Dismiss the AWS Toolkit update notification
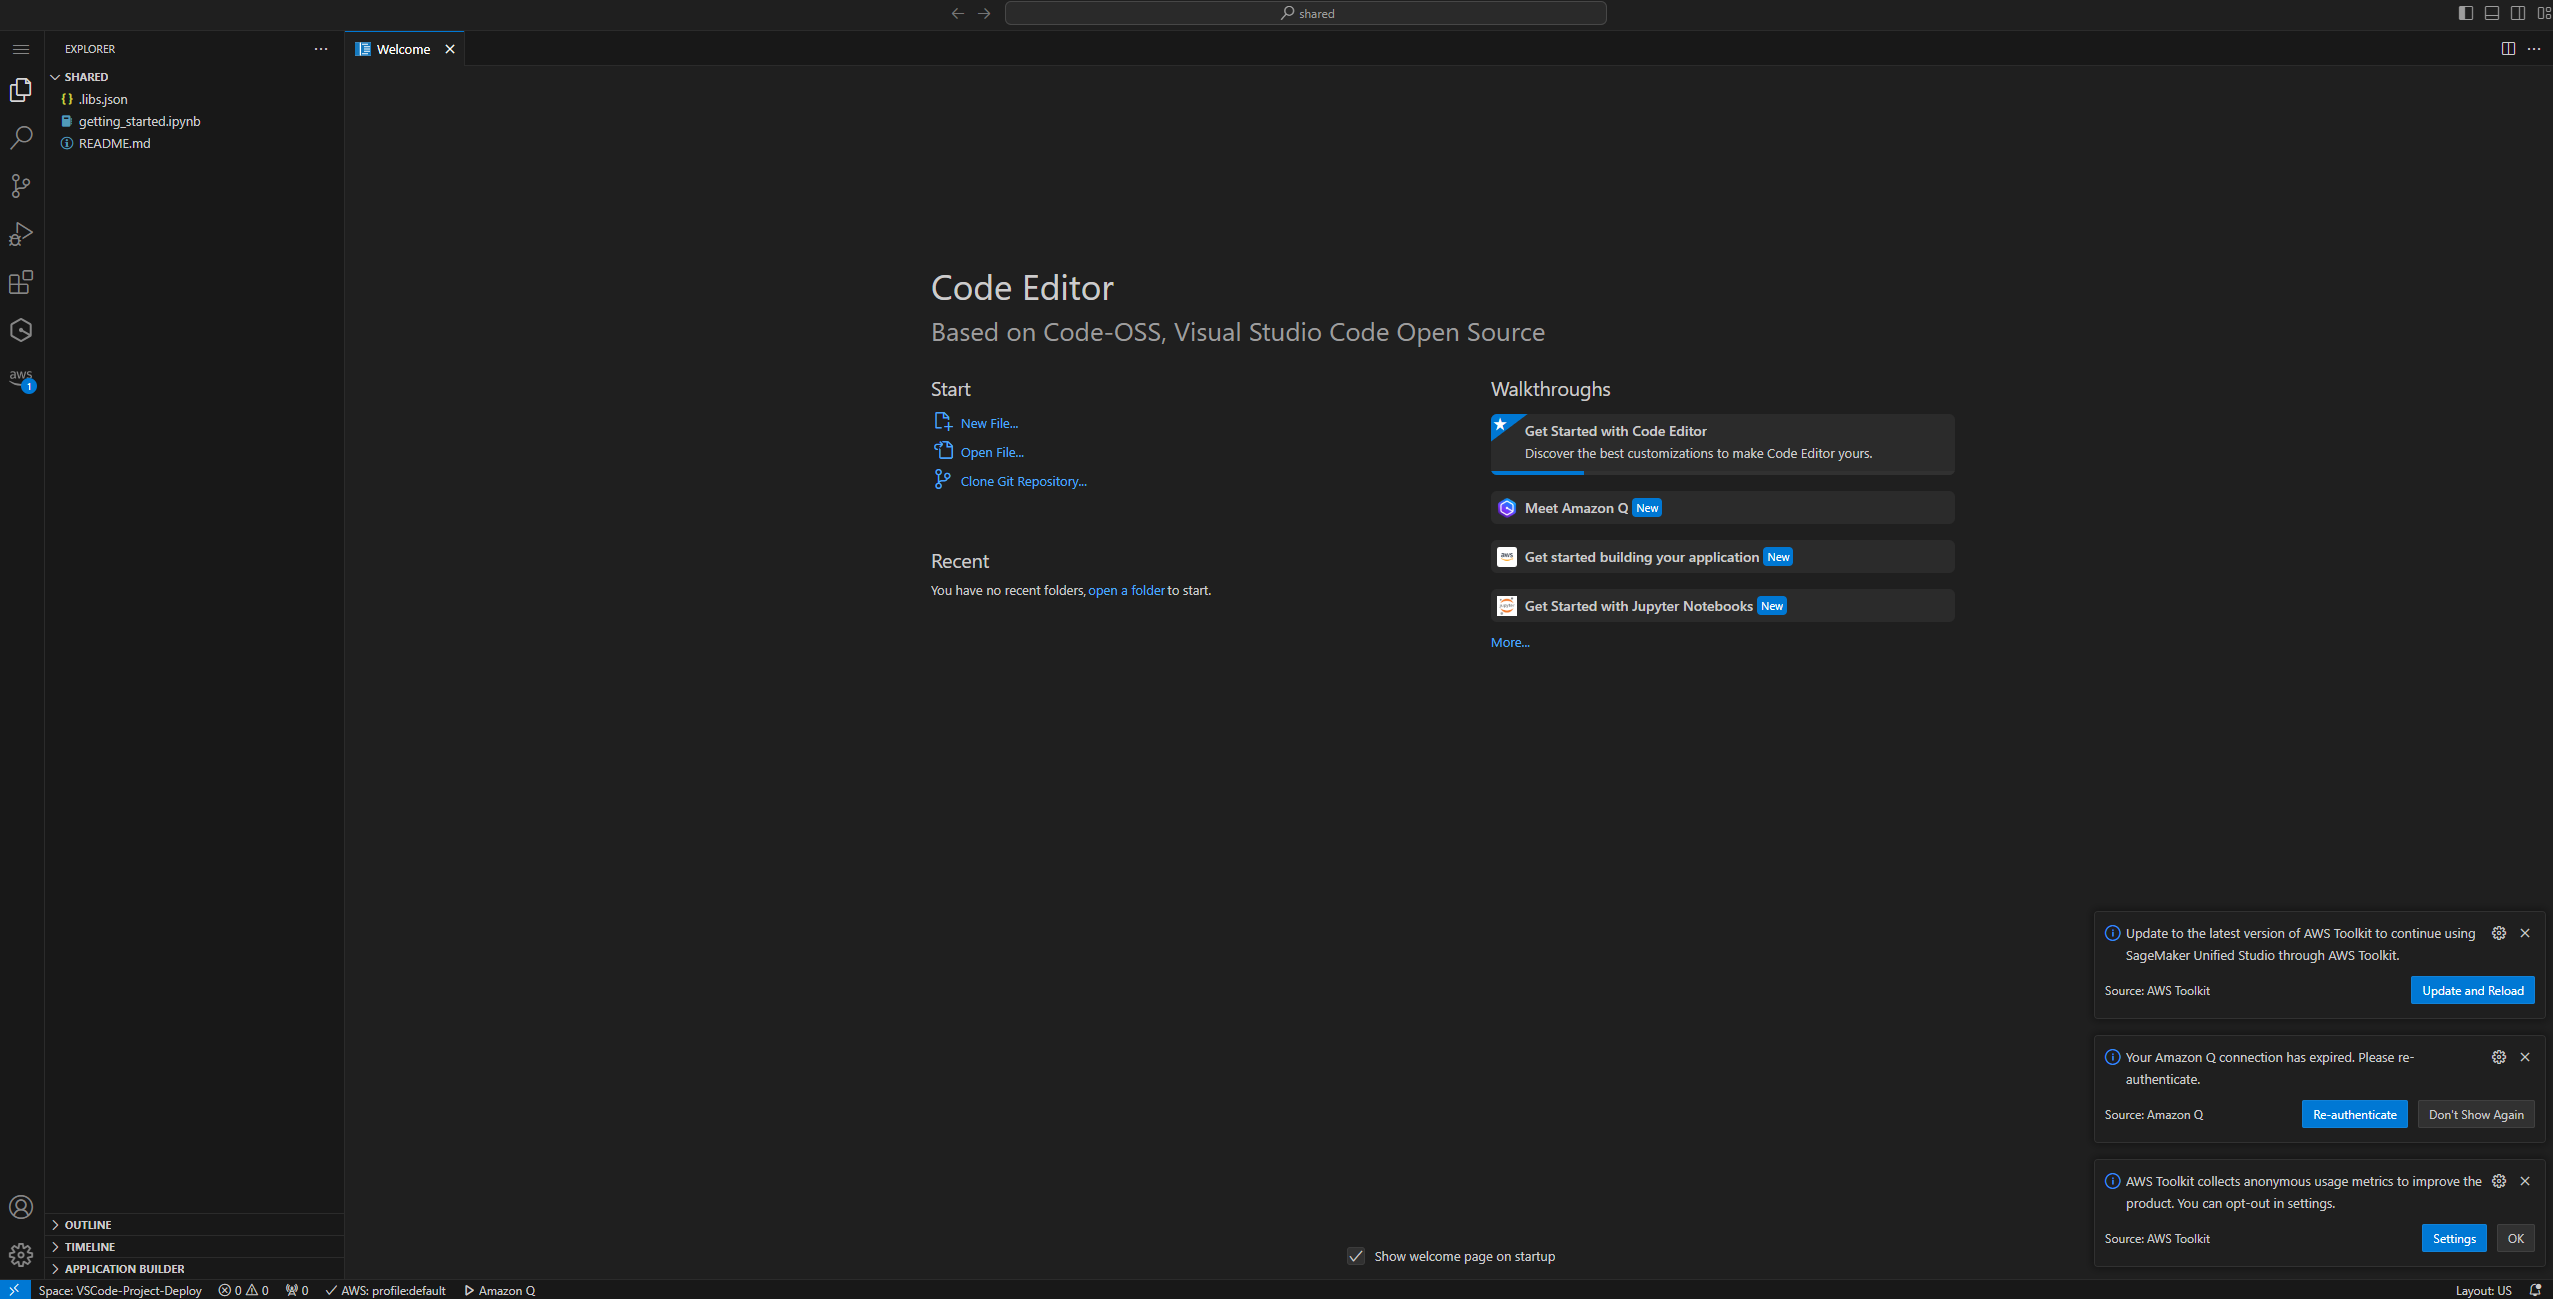This screenshot has width=2553, height=1299. coord(2525,933)
